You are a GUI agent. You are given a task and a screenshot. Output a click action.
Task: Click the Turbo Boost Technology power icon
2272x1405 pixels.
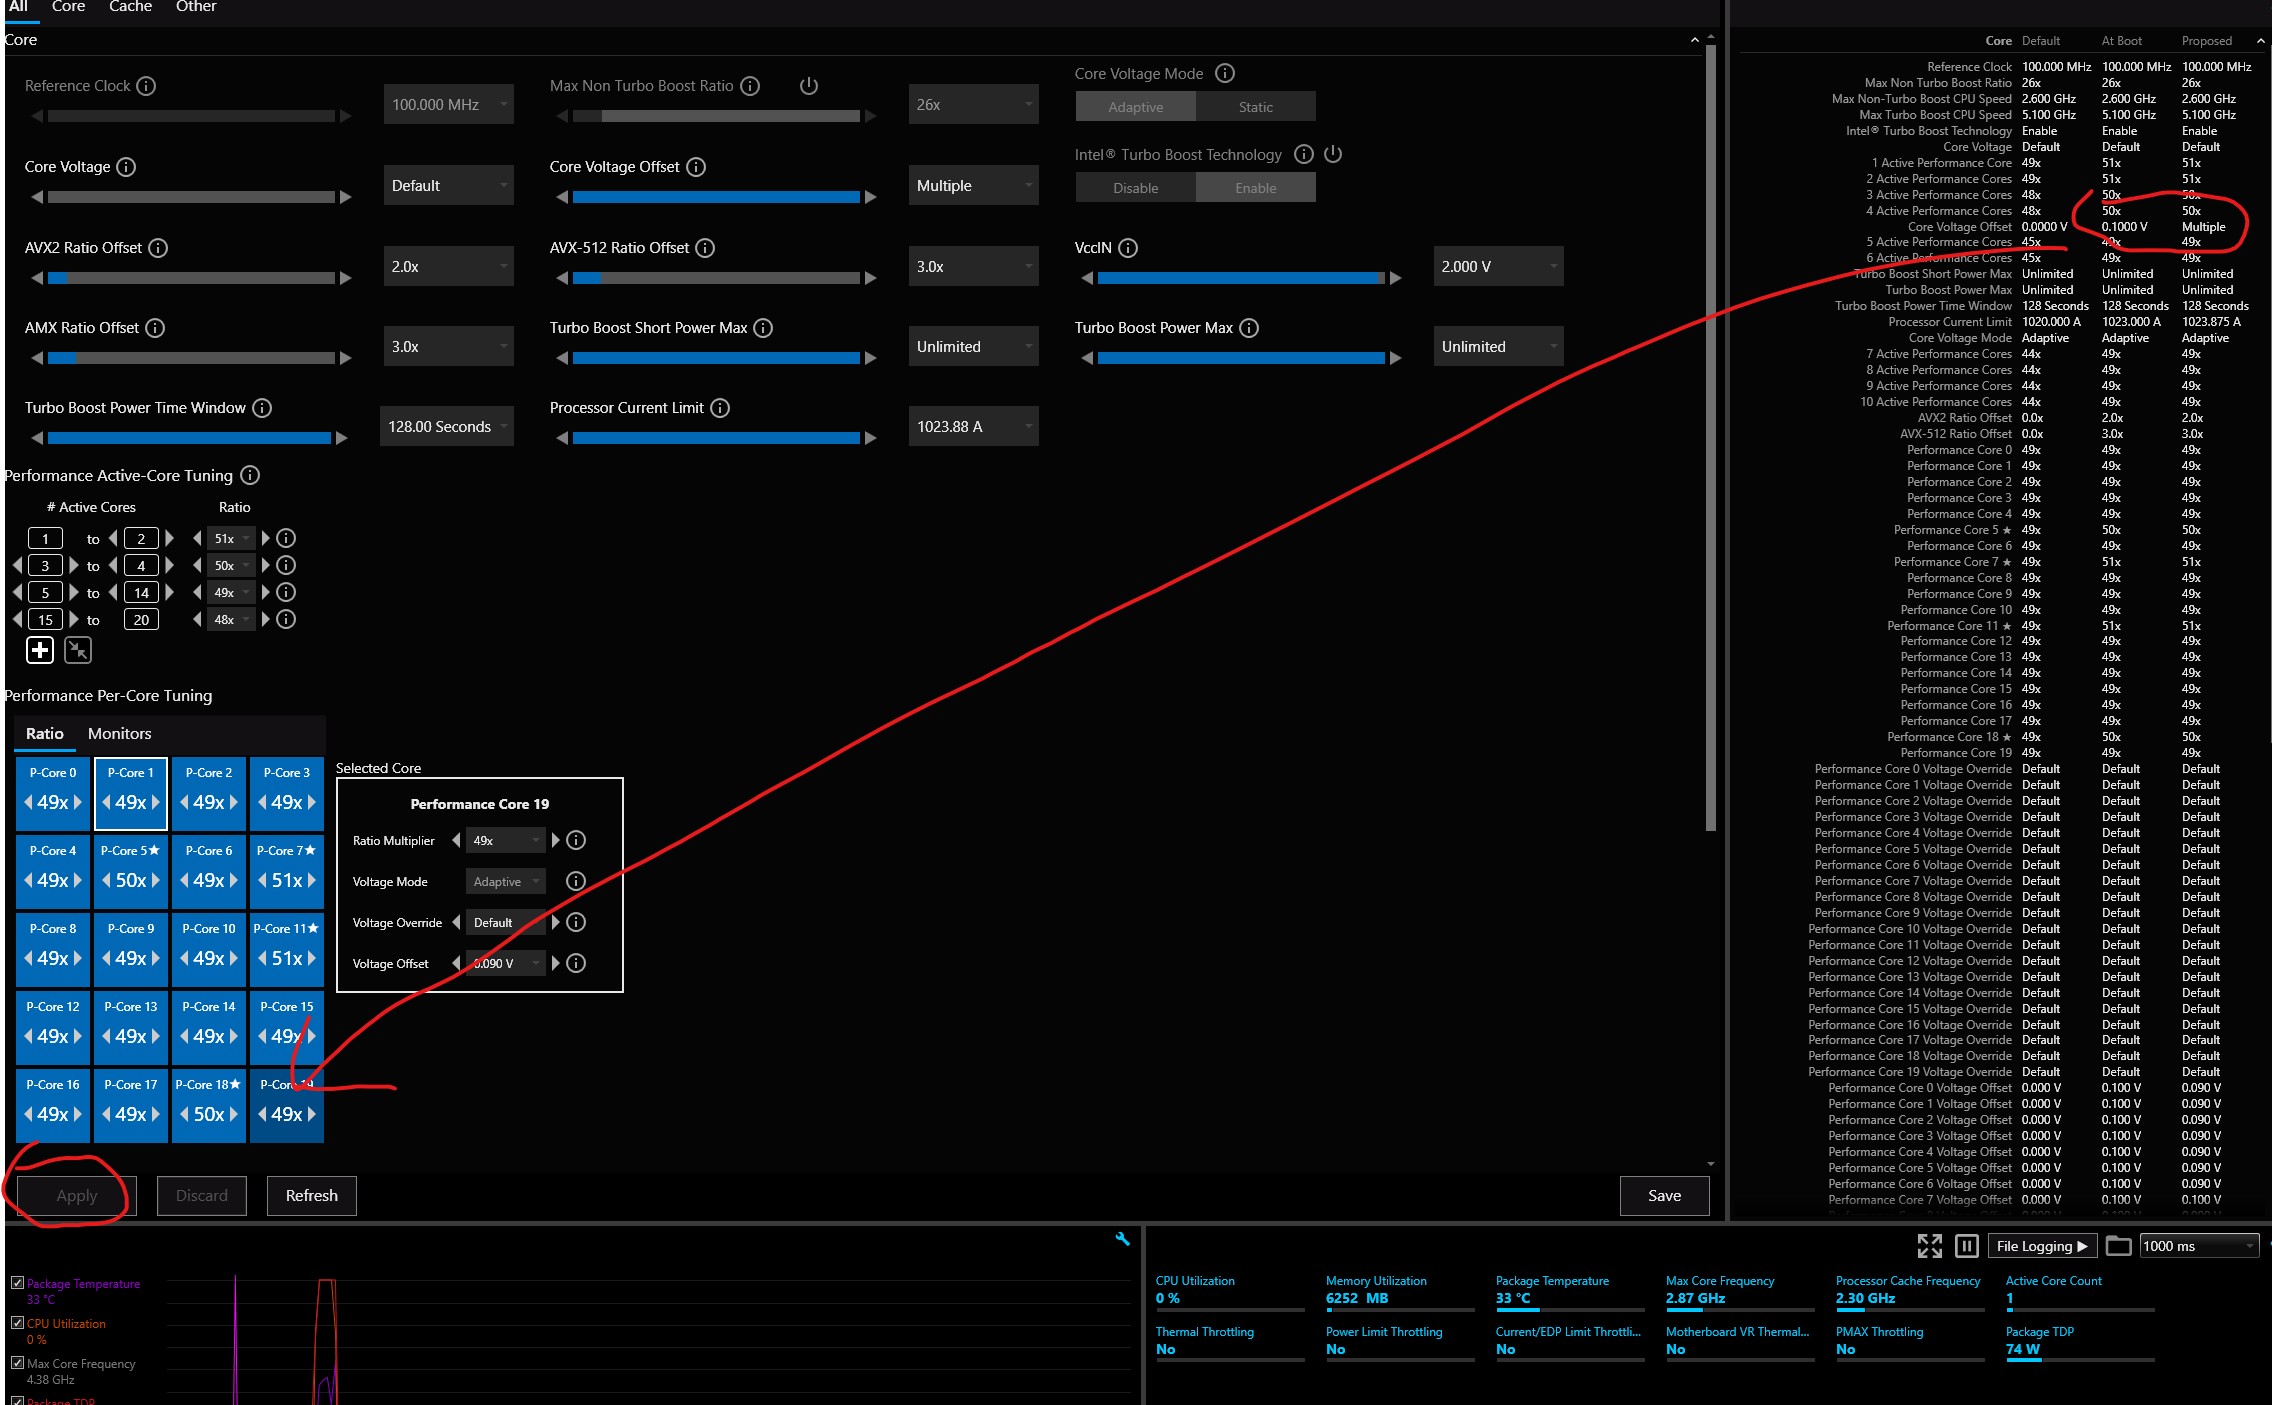pos(1333,154)
